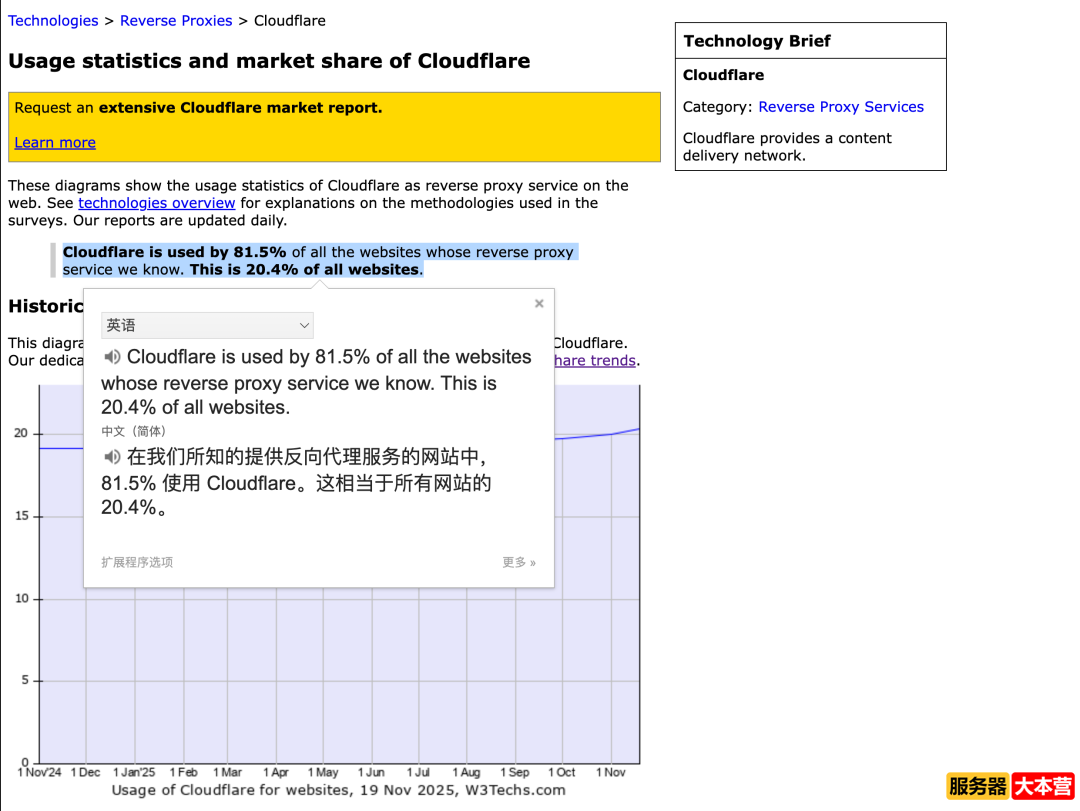Play audio of the English translation
1080x811 pixels.
pyautogui.click(x=111, y=357)
